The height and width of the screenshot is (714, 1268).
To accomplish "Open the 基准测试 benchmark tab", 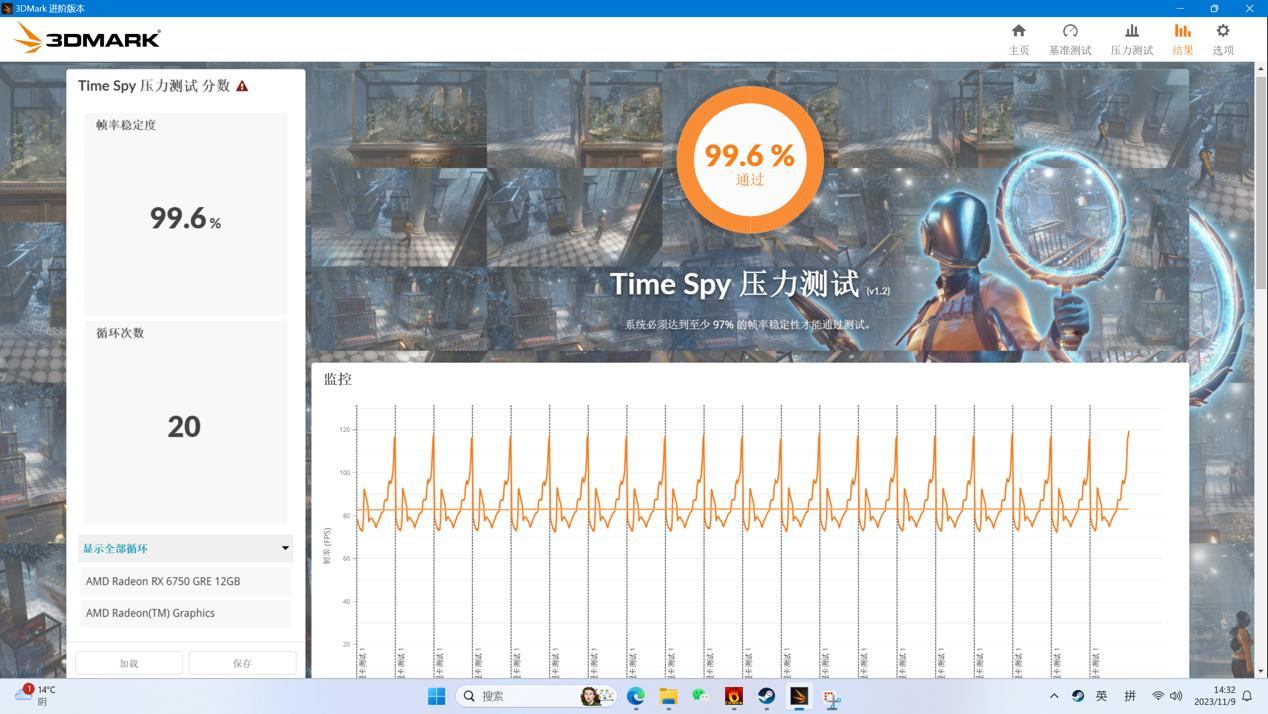I will point(1070,39).
